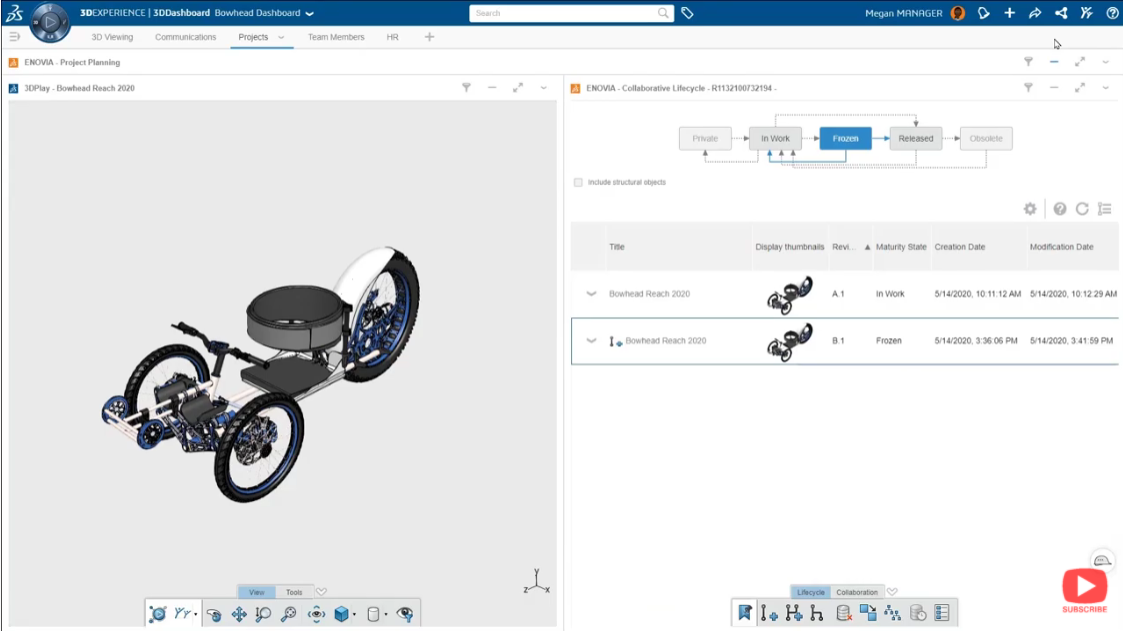Select the Zoom magnifier tool
1123x631 pixels.
click(263, 614)
